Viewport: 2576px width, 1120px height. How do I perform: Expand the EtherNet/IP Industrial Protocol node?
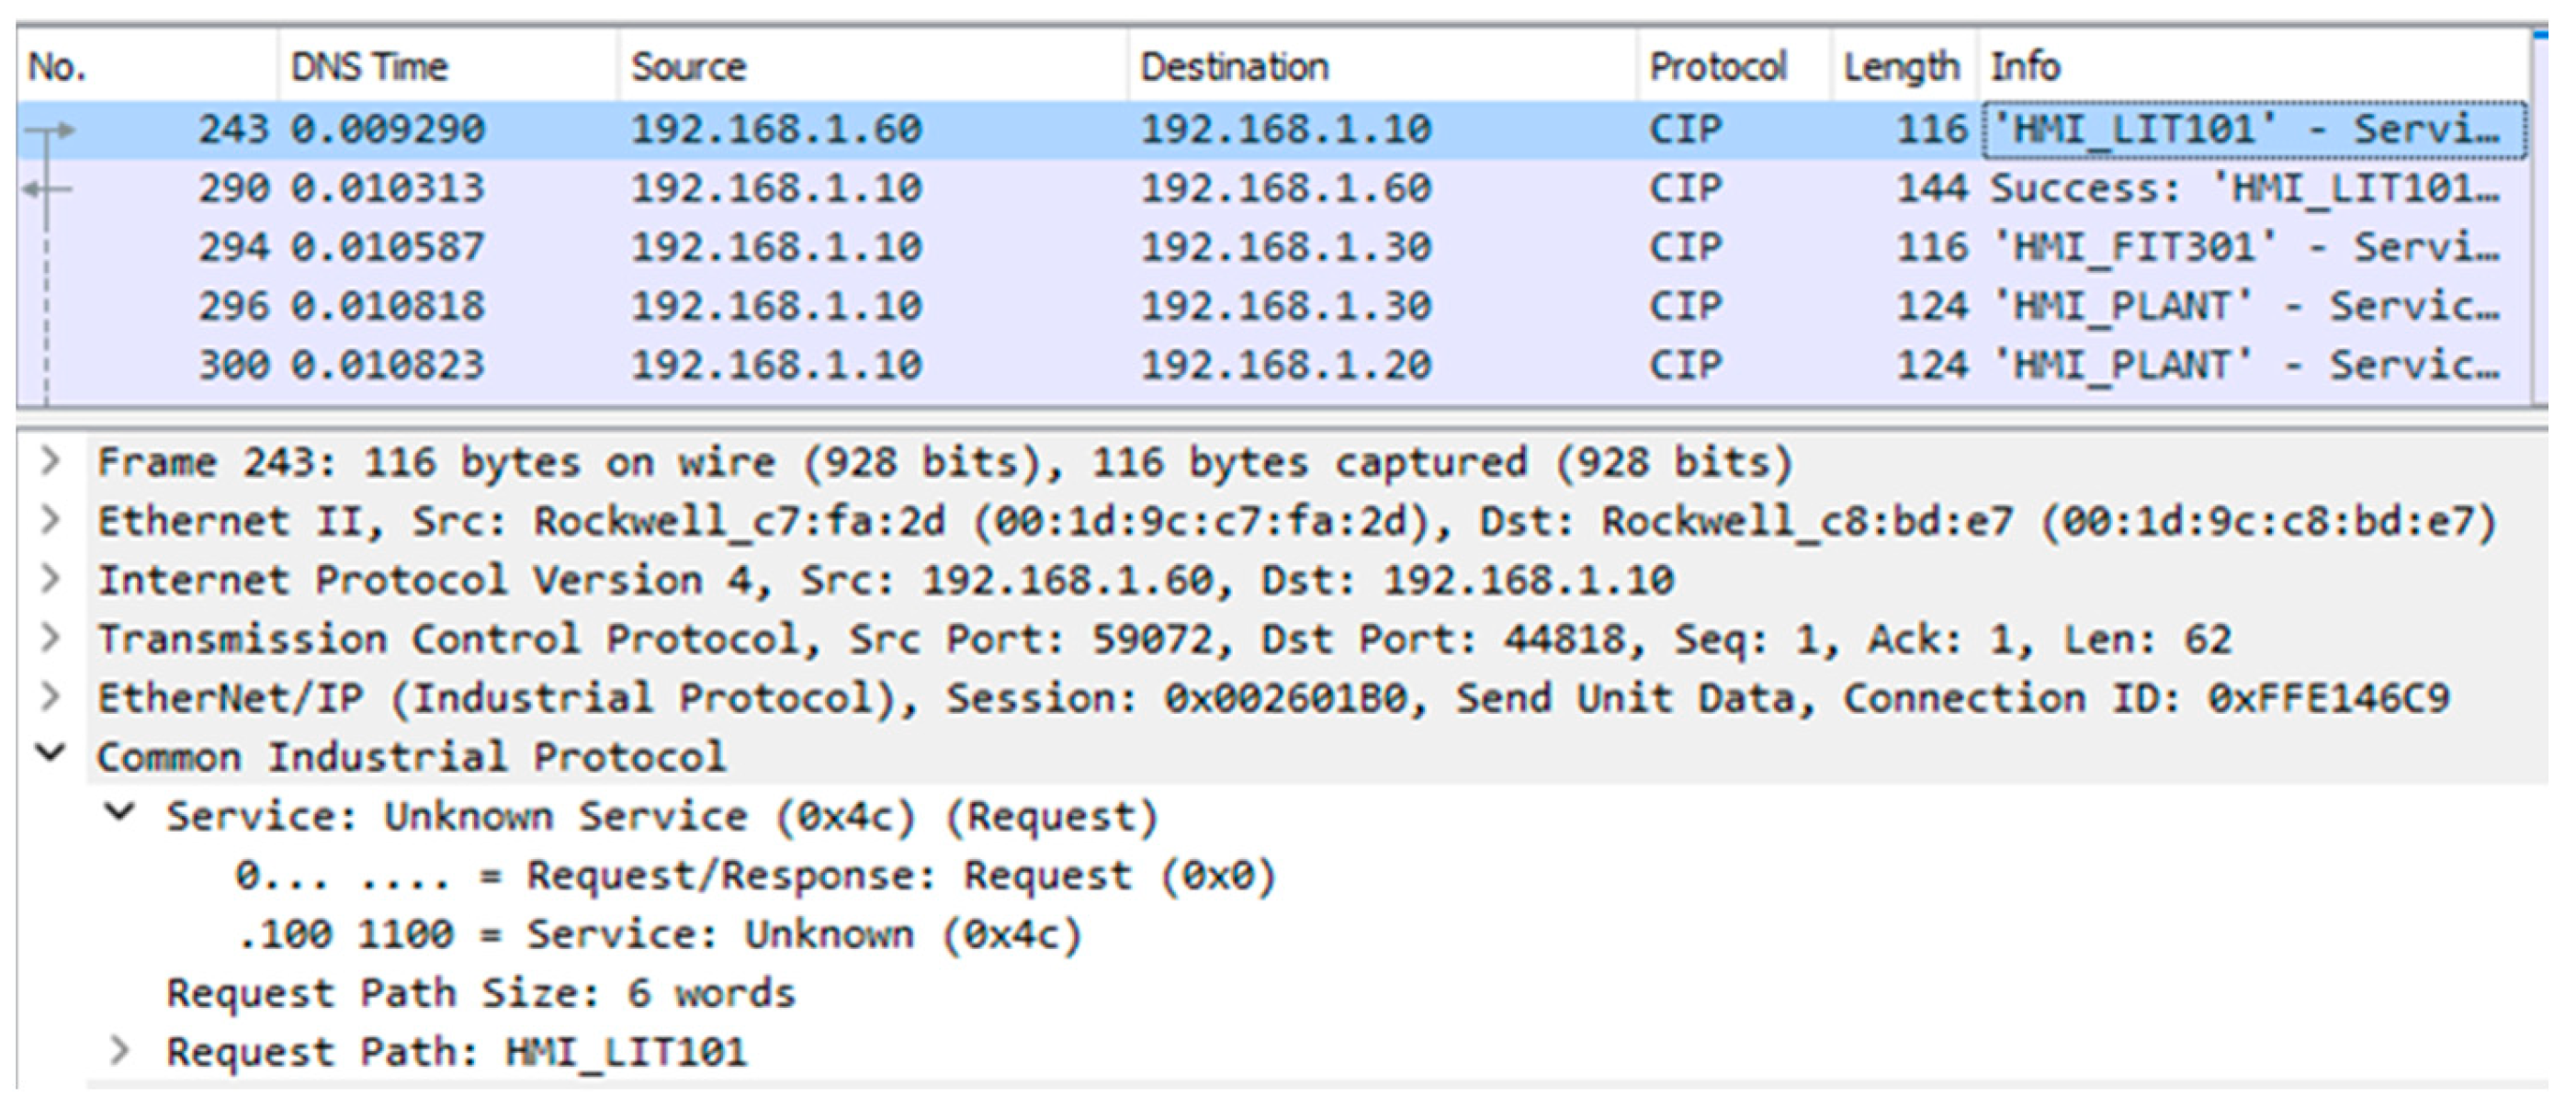[x=48, y=698]
